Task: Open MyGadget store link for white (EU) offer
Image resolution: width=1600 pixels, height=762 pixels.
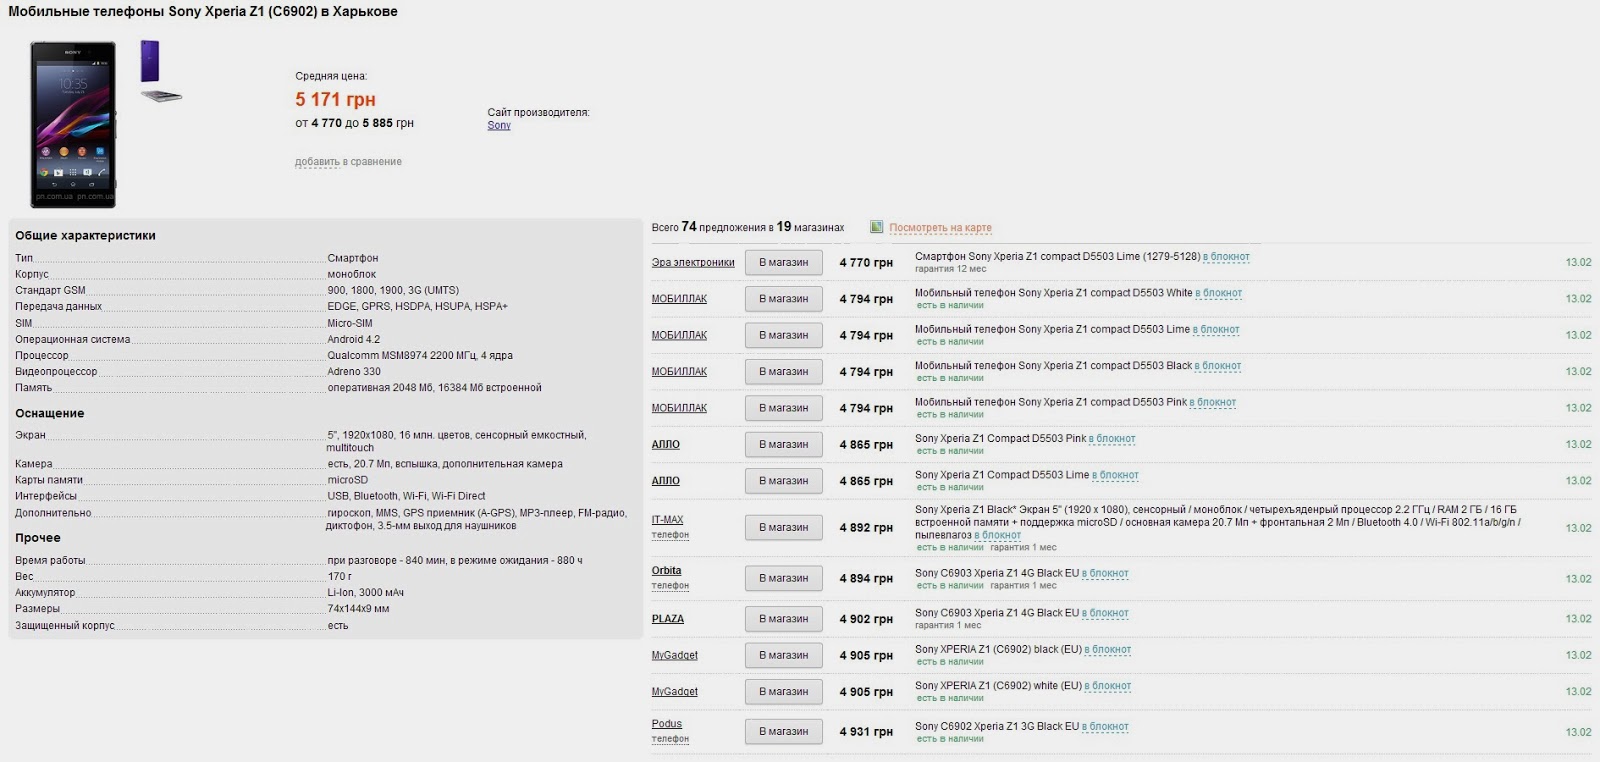Action: click(x=675, y=692)
